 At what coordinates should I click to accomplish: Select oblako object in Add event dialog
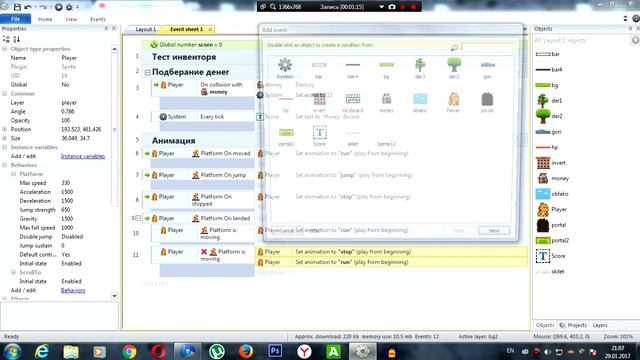pos(420,102)
